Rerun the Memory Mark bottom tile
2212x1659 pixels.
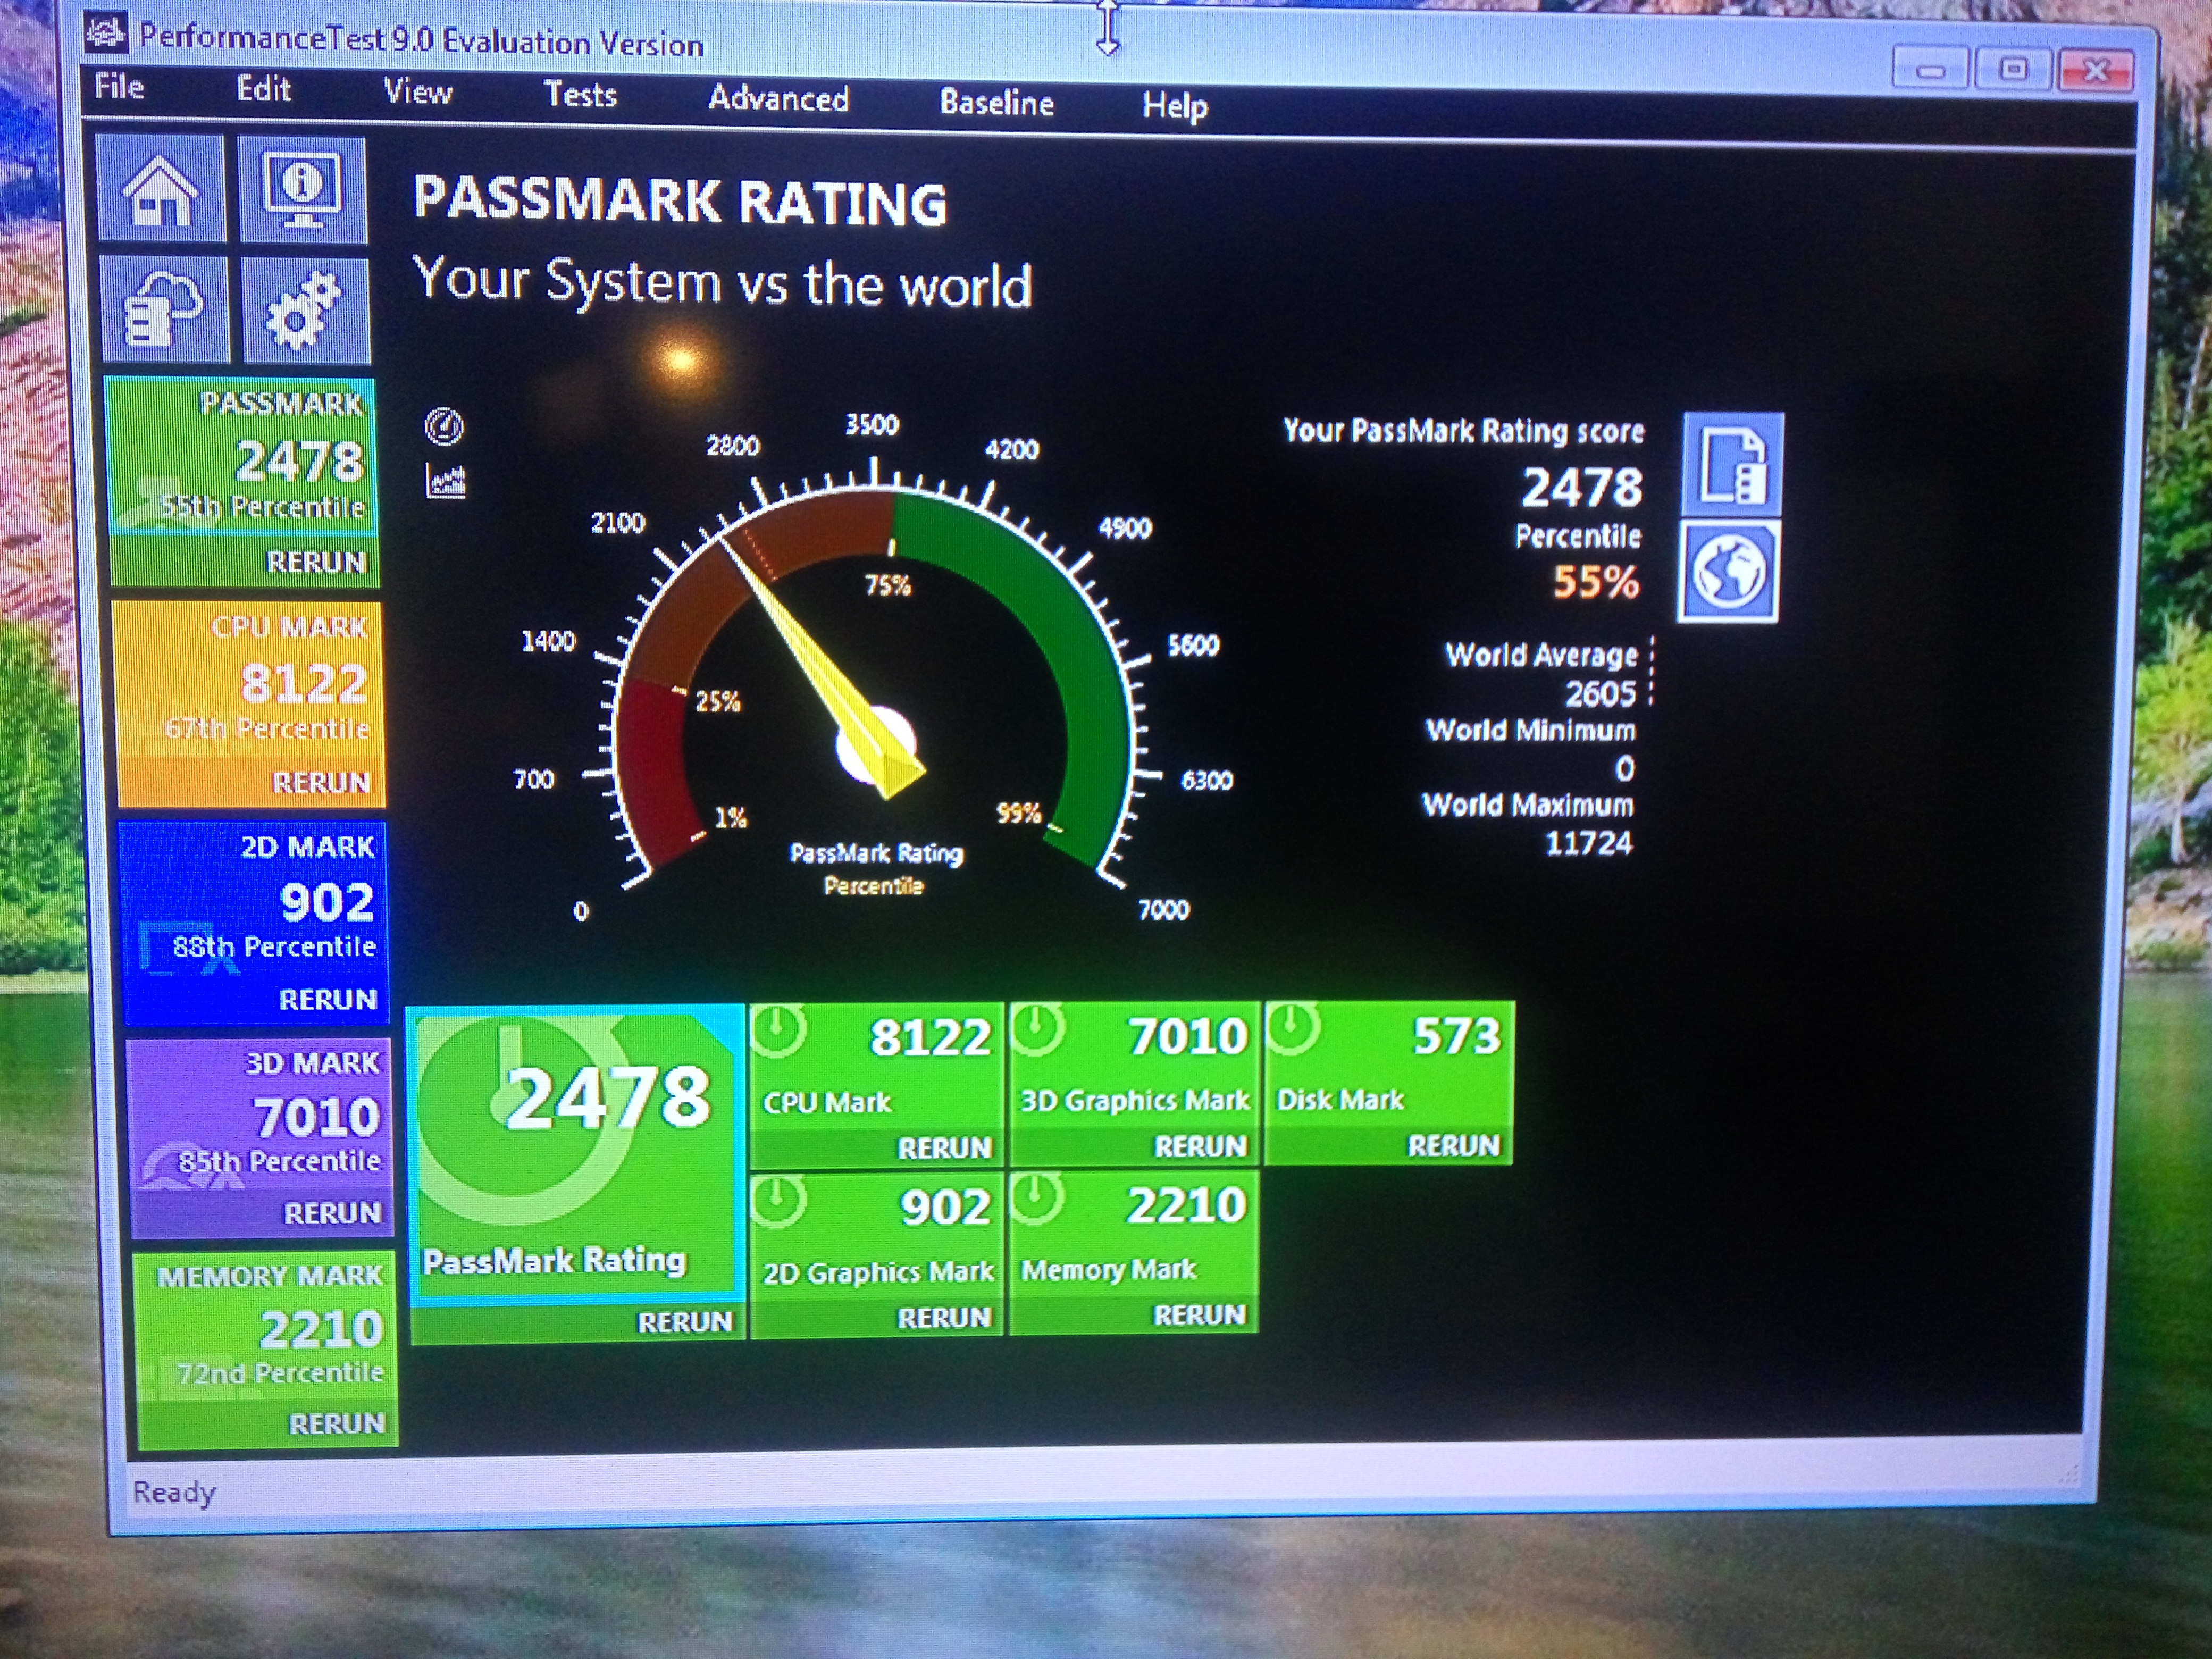(1199, 1315)
